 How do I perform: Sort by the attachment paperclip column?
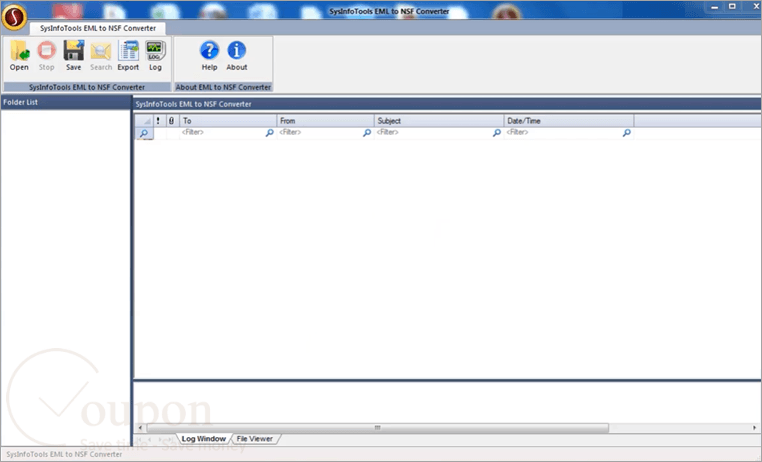(x=172, y=120)
